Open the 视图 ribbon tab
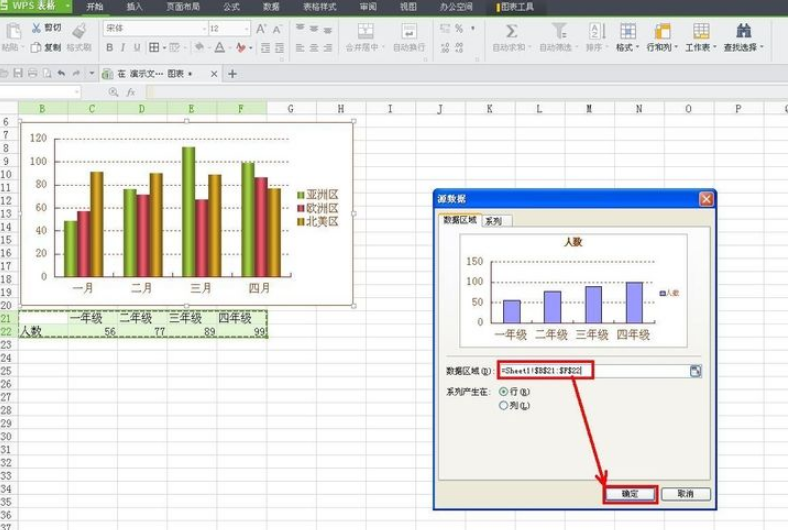 coord(408,7)
